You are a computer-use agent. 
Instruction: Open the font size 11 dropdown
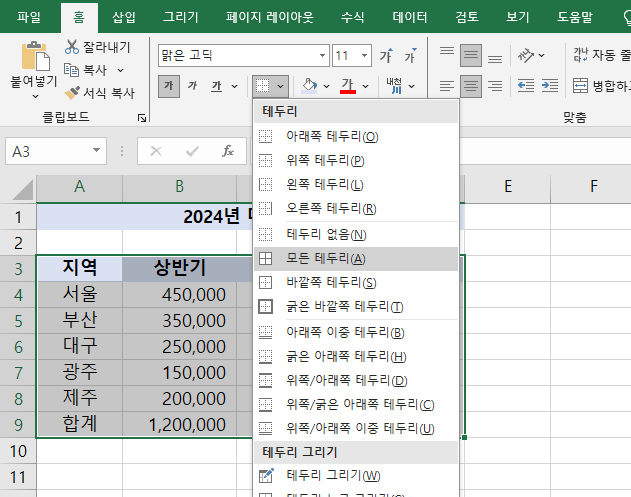(364, 56)
